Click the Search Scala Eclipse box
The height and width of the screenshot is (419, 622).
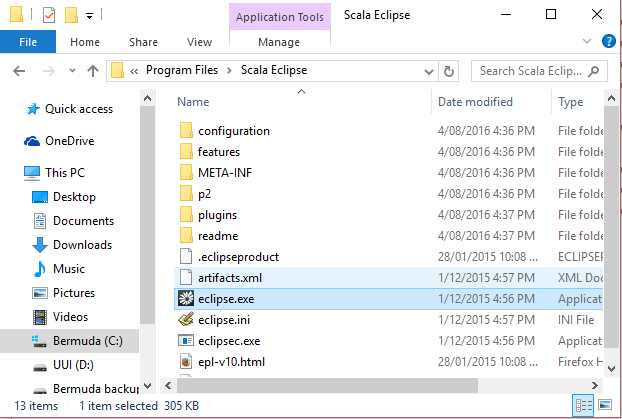[539, 71]
